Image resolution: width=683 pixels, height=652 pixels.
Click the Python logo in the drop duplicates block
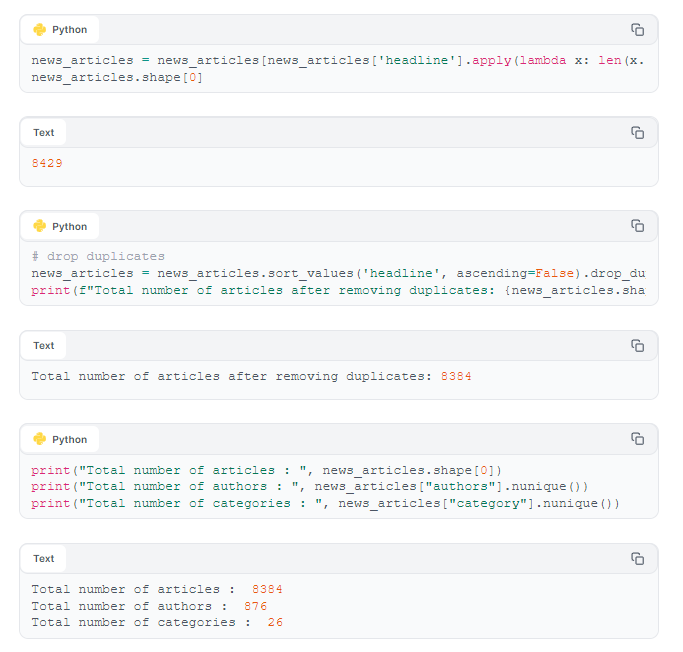[40, 226]
